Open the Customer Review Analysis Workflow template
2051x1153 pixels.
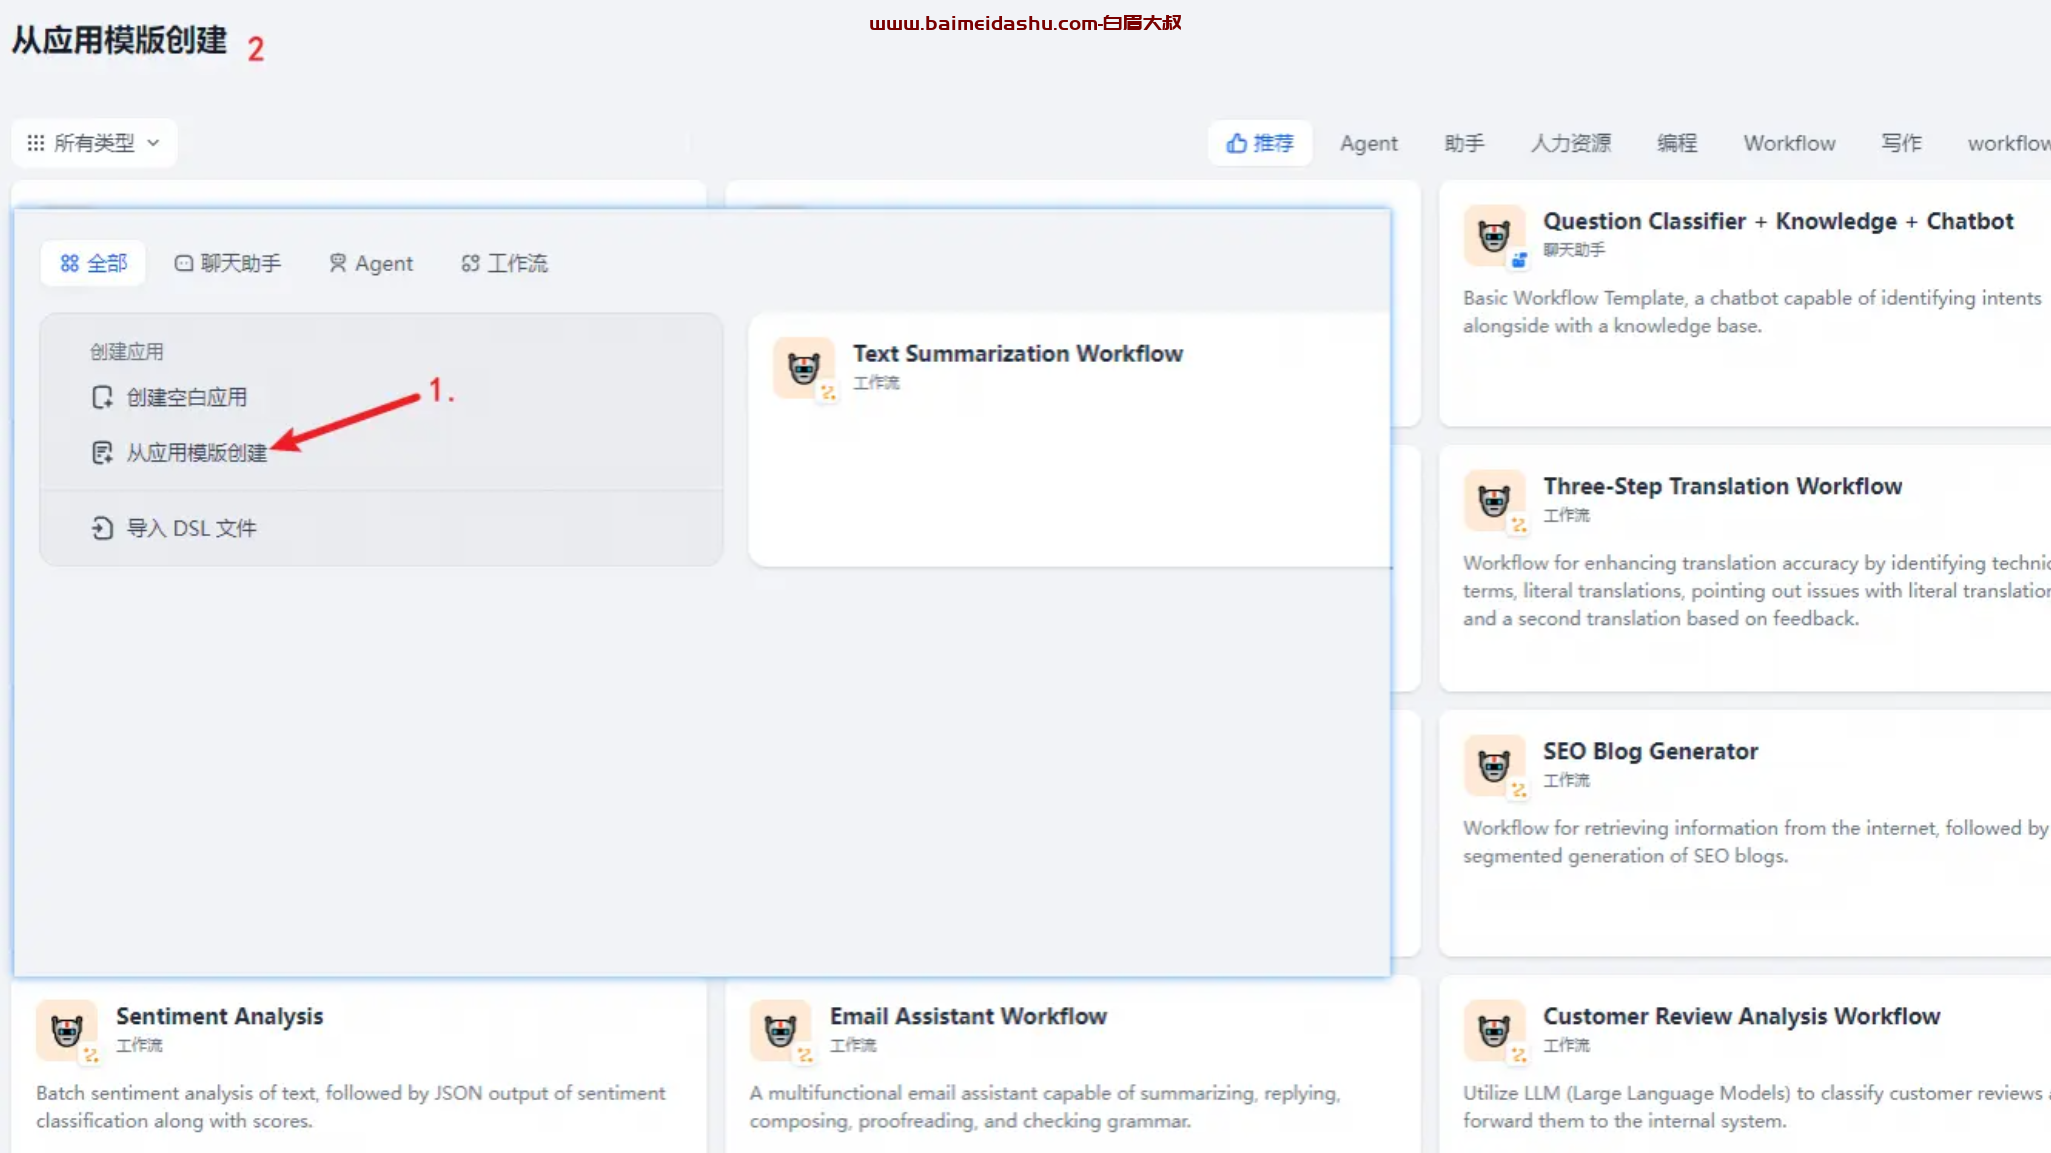pos(1745,1066)
